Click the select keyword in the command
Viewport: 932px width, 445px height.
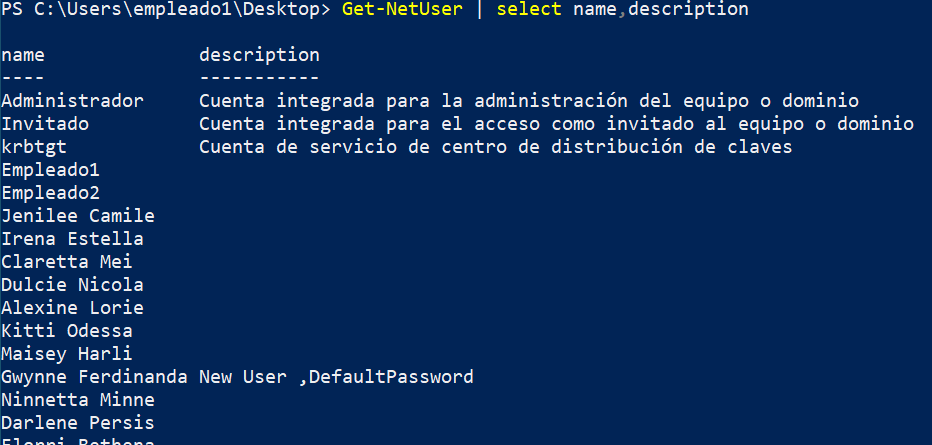pyautogui.click(x=529, y=10)
